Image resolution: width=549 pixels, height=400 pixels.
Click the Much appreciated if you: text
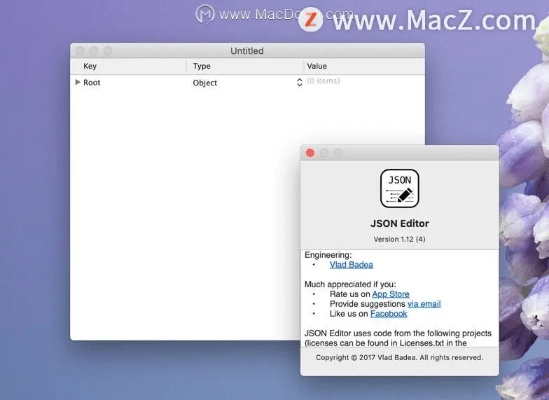click(350, 284)
